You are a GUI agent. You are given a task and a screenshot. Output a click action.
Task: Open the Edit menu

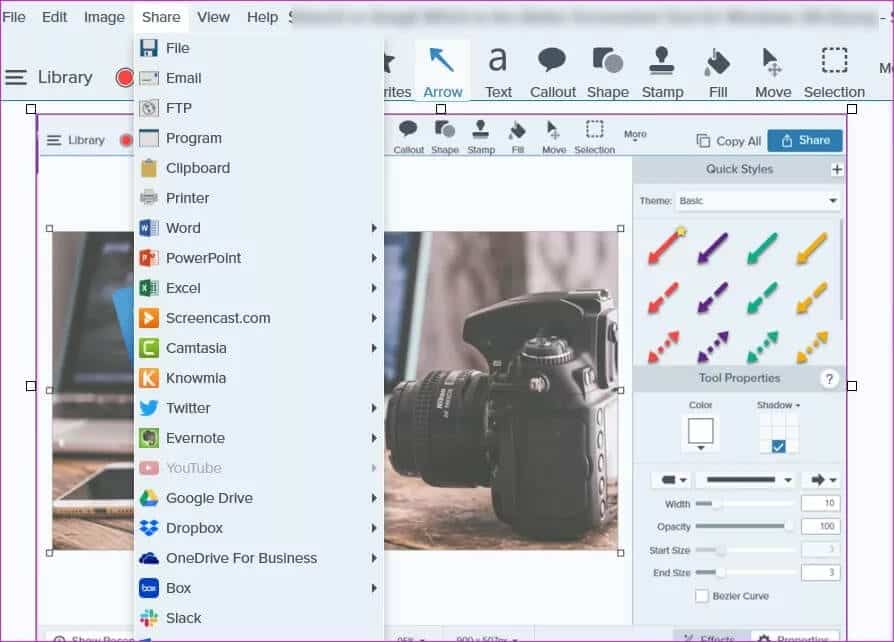point(54,17)
